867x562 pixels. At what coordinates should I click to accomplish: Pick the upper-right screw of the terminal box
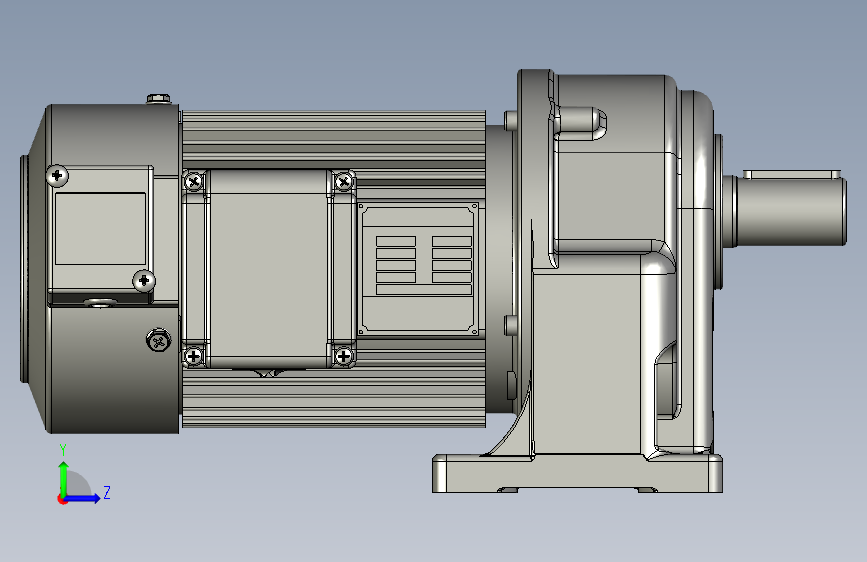[343, 181]
